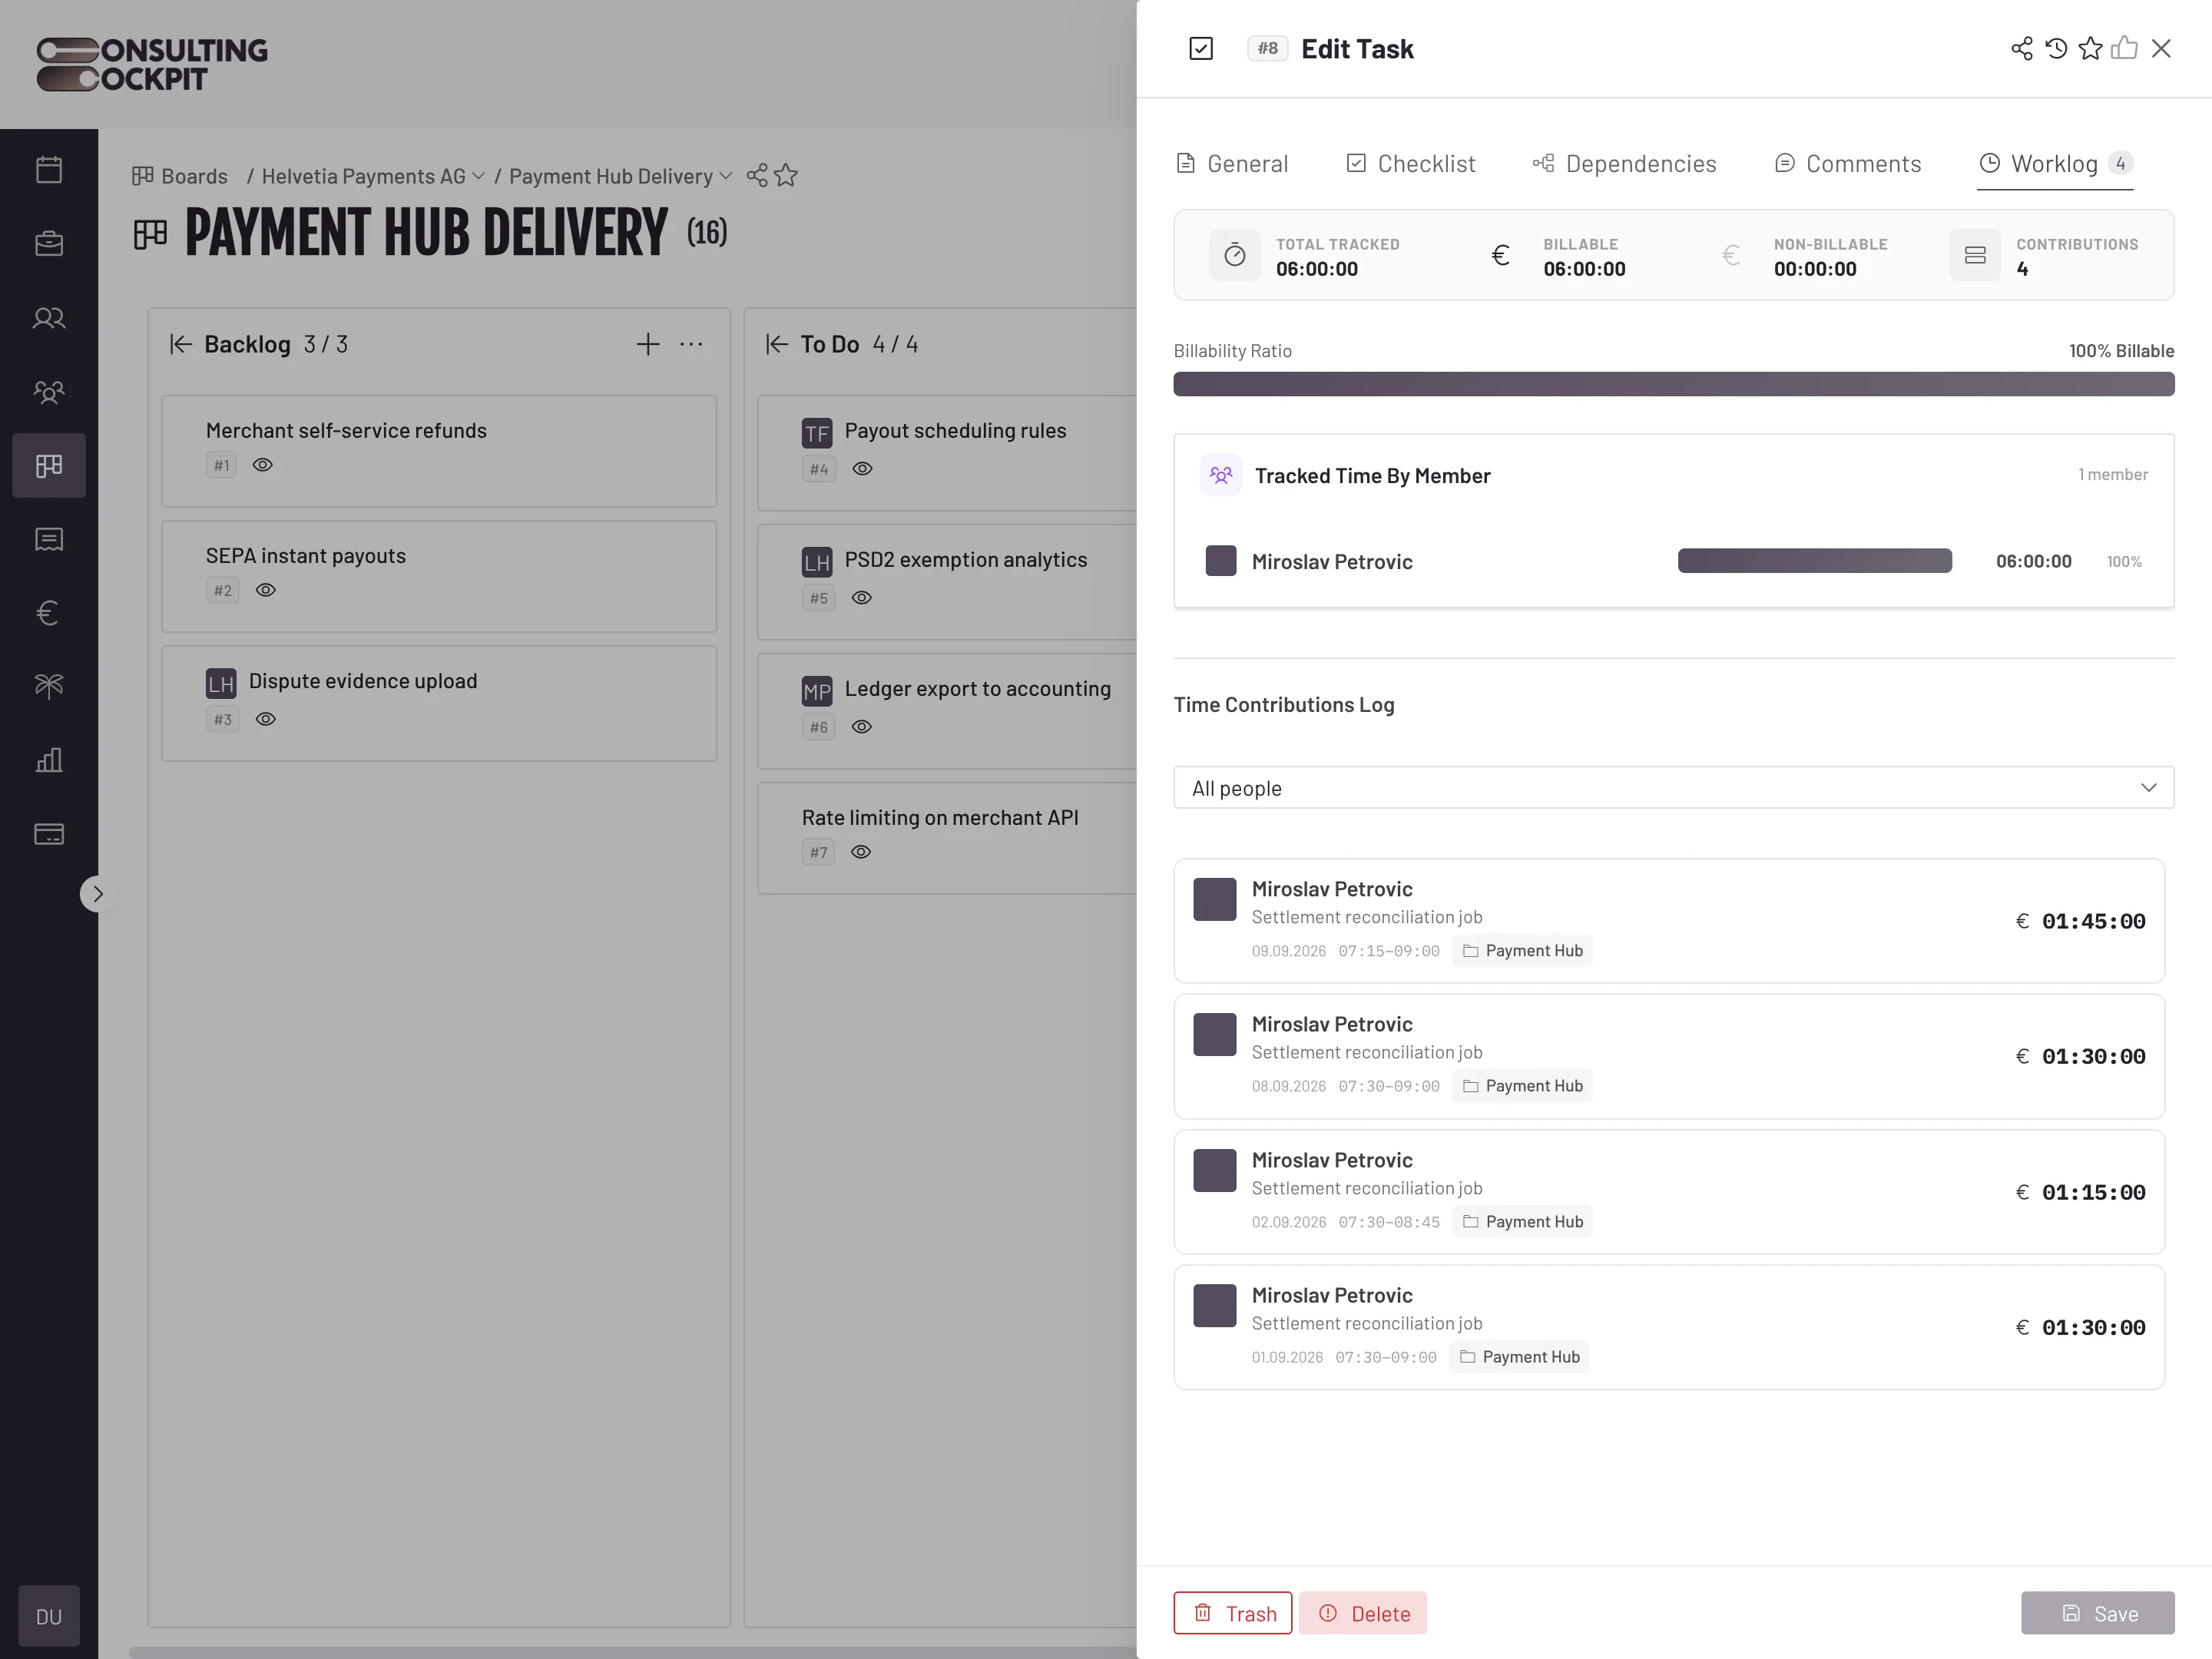Screen dimensions: 2212x1659
Task: Open the briefcase projects icon in sidebar
Action: click(49, 244)
